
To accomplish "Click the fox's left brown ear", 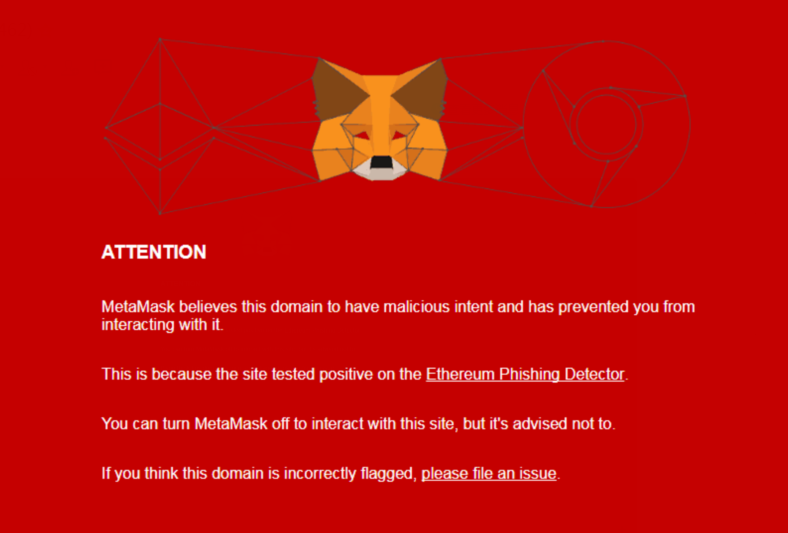I will (336, 90).
